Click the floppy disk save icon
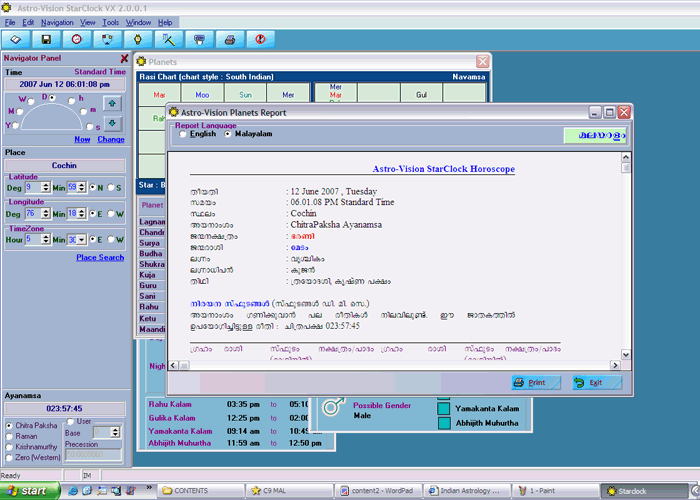Screen dimensions: 700x500 tap(46, 40)
